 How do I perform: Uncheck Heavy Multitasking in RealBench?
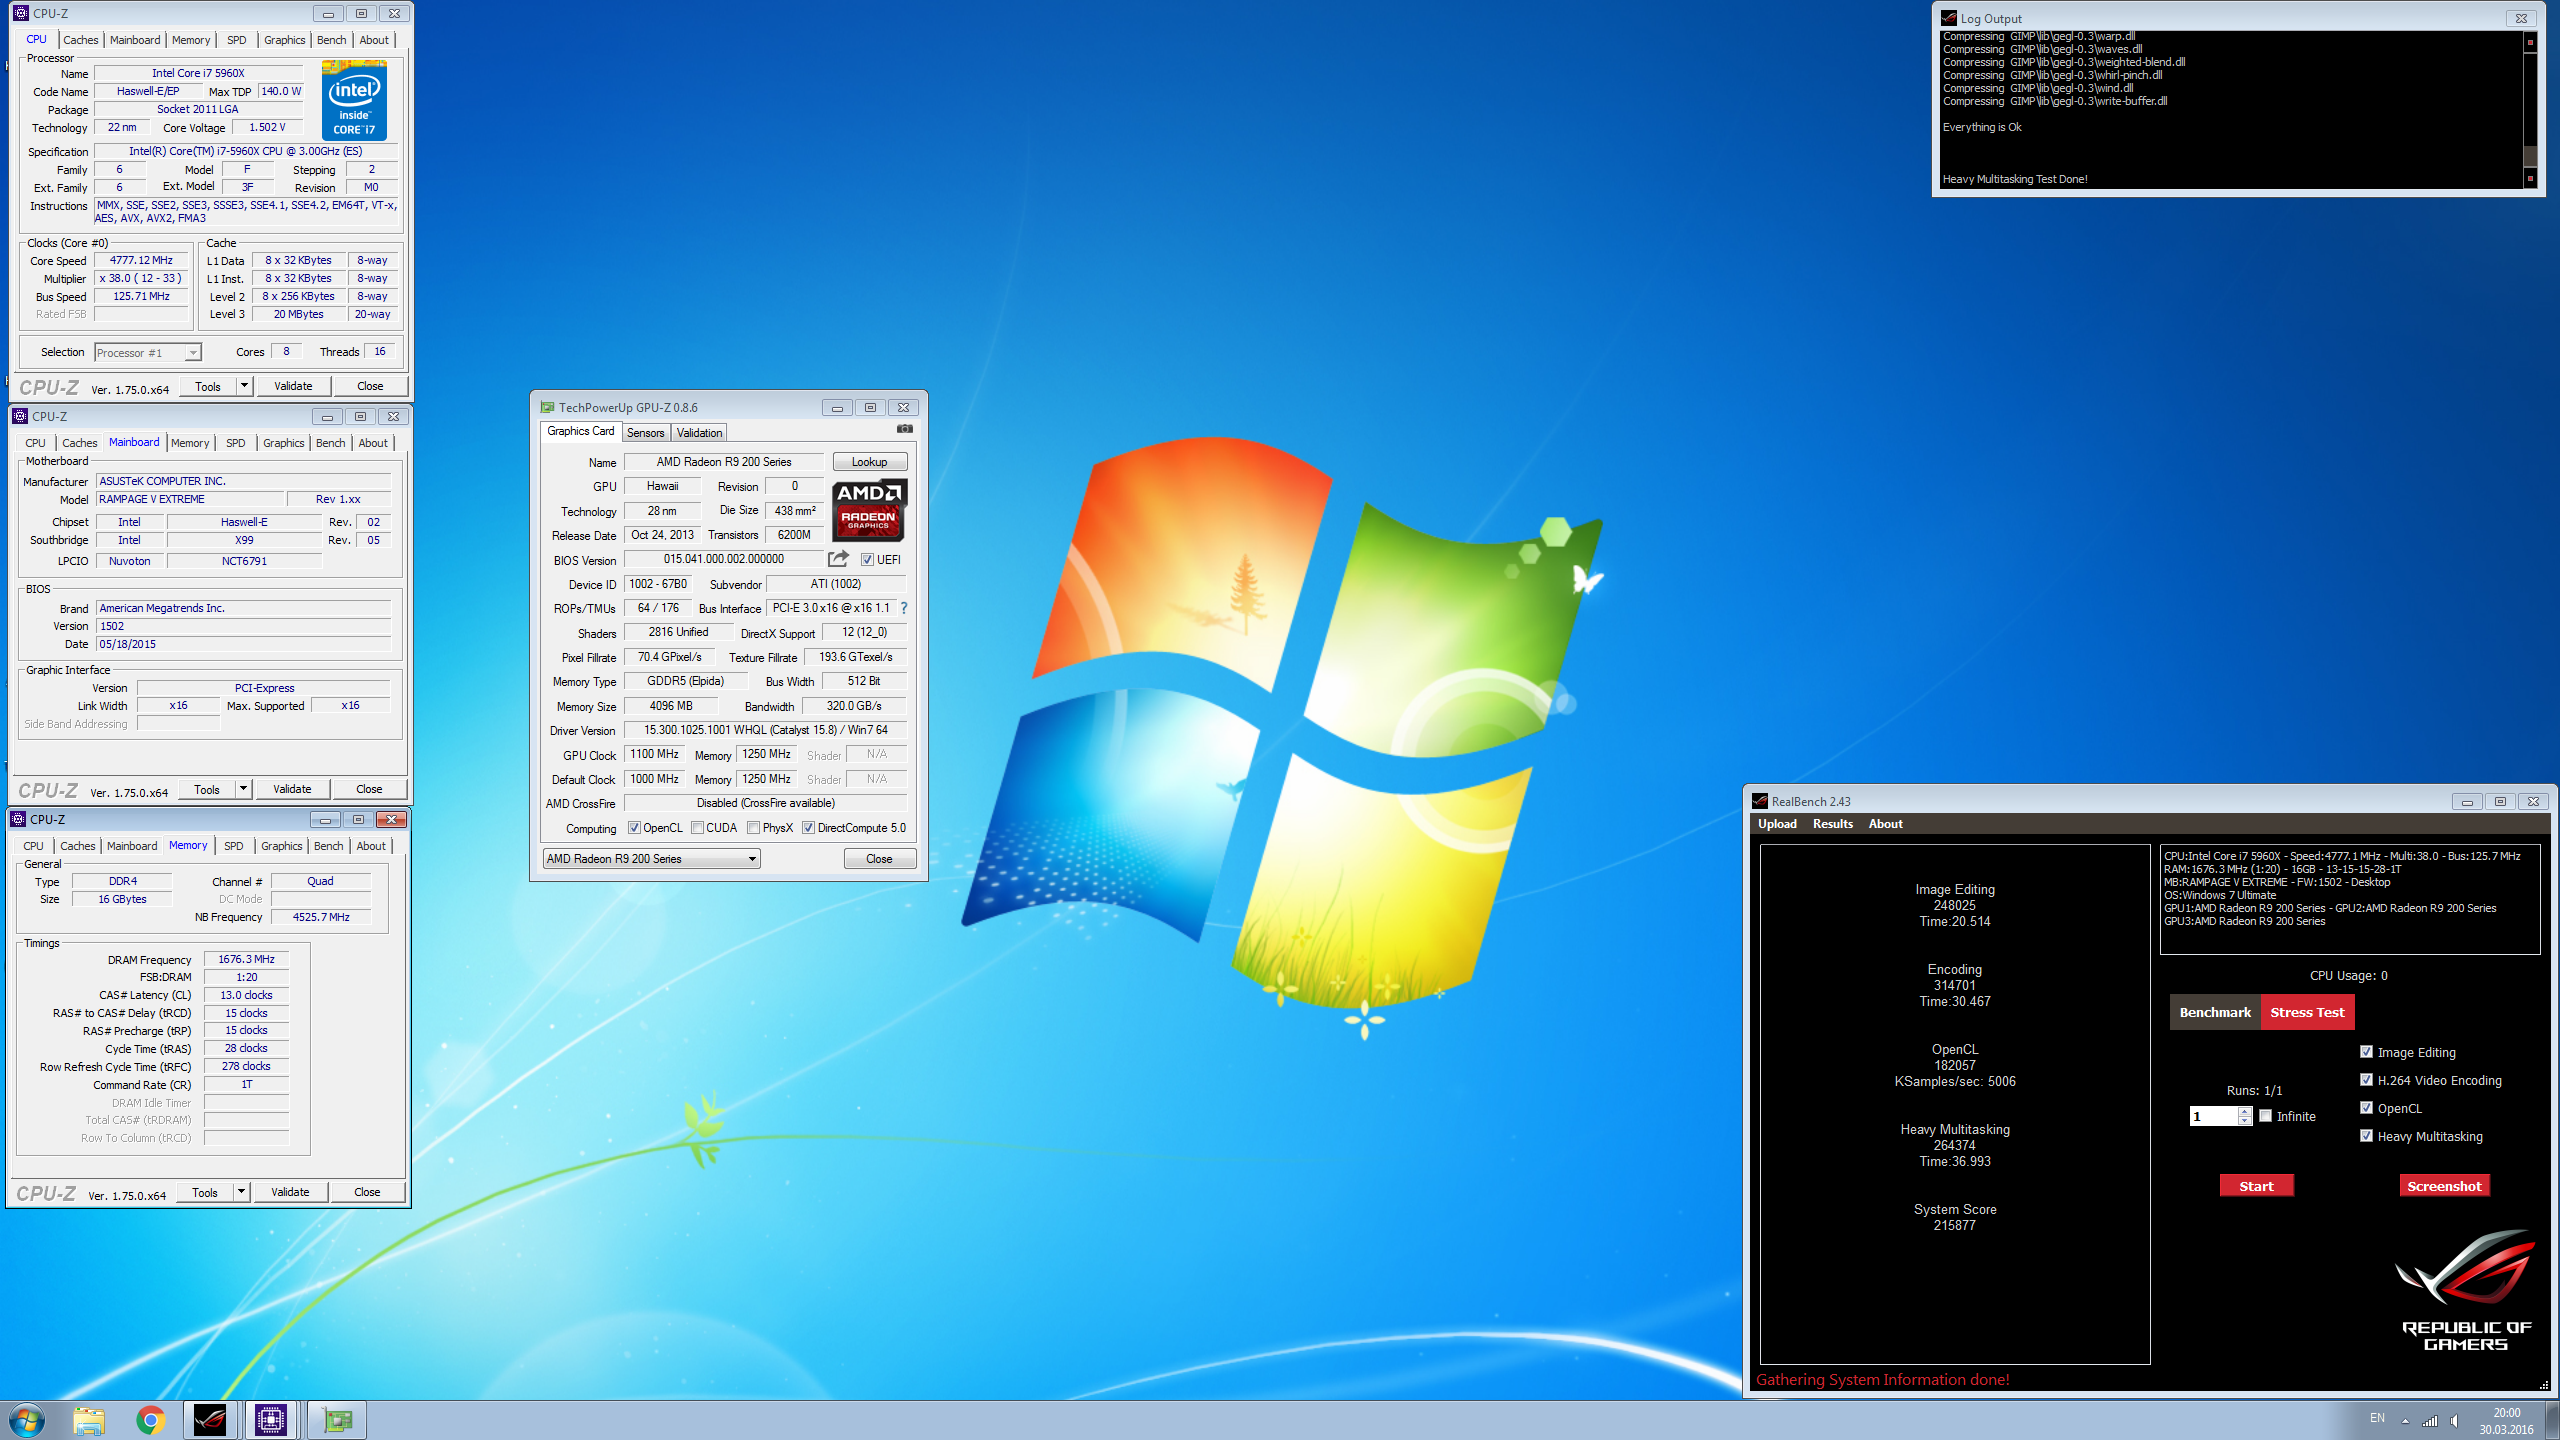[x=2366, y=1136]
